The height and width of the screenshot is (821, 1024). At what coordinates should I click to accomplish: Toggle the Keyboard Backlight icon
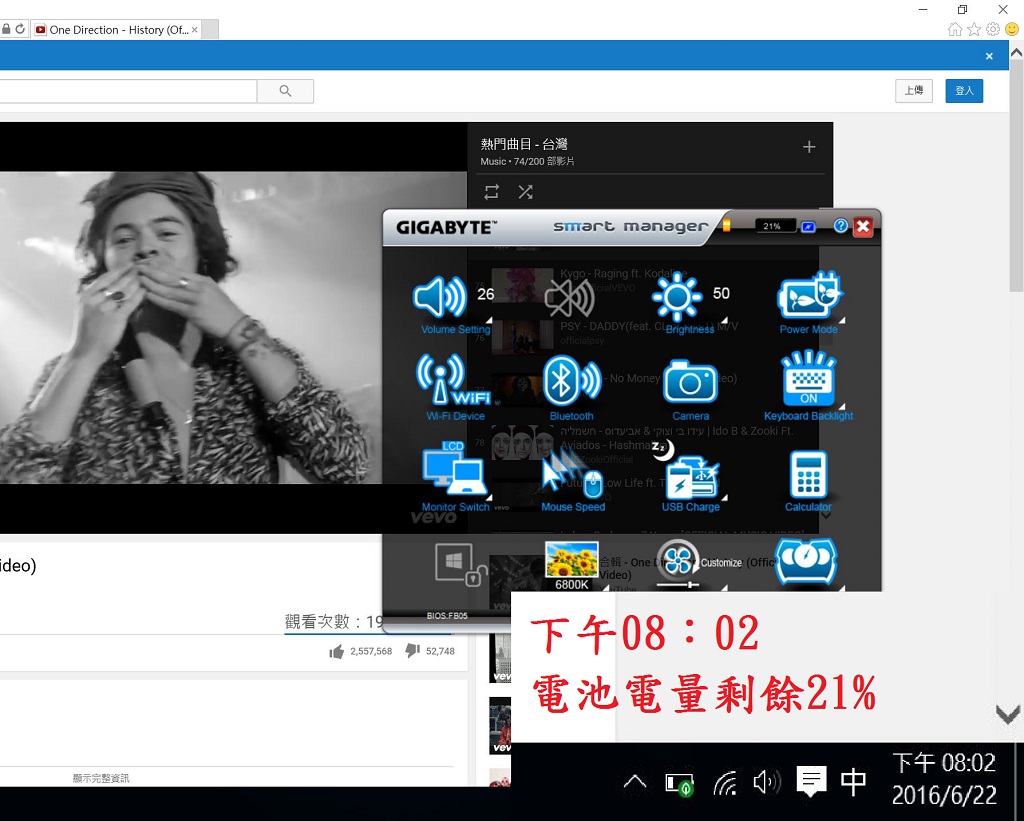pyautogui.click(x=808, y=378)
